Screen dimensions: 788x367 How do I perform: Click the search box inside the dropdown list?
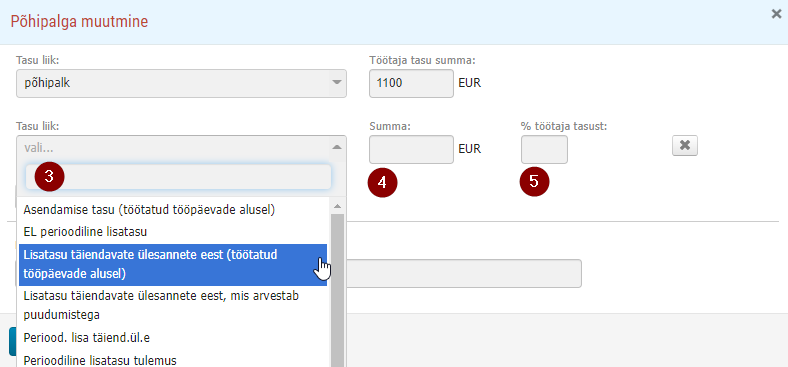[x=178, y=177]
